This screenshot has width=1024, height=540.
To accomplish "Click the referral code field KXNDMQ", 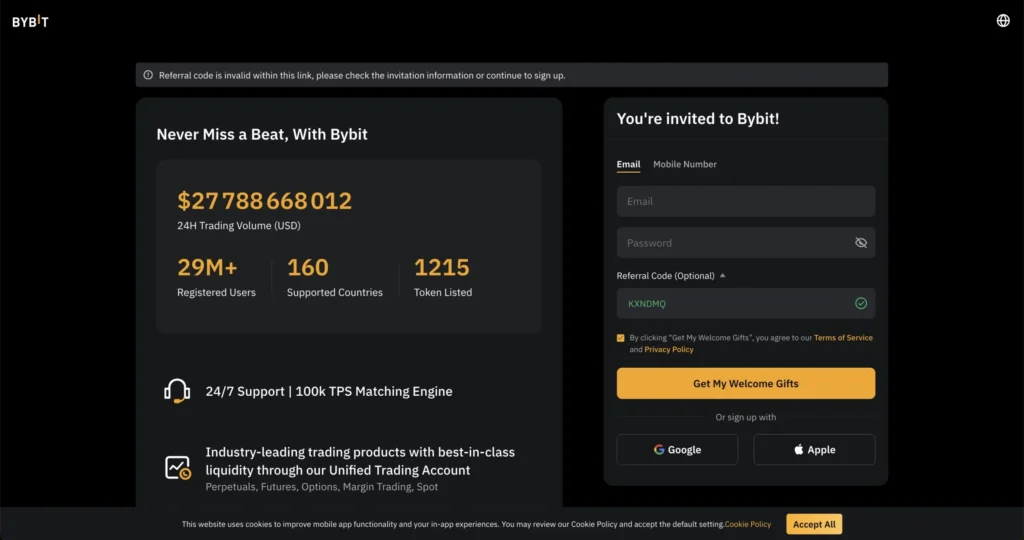I will point(746,304).
